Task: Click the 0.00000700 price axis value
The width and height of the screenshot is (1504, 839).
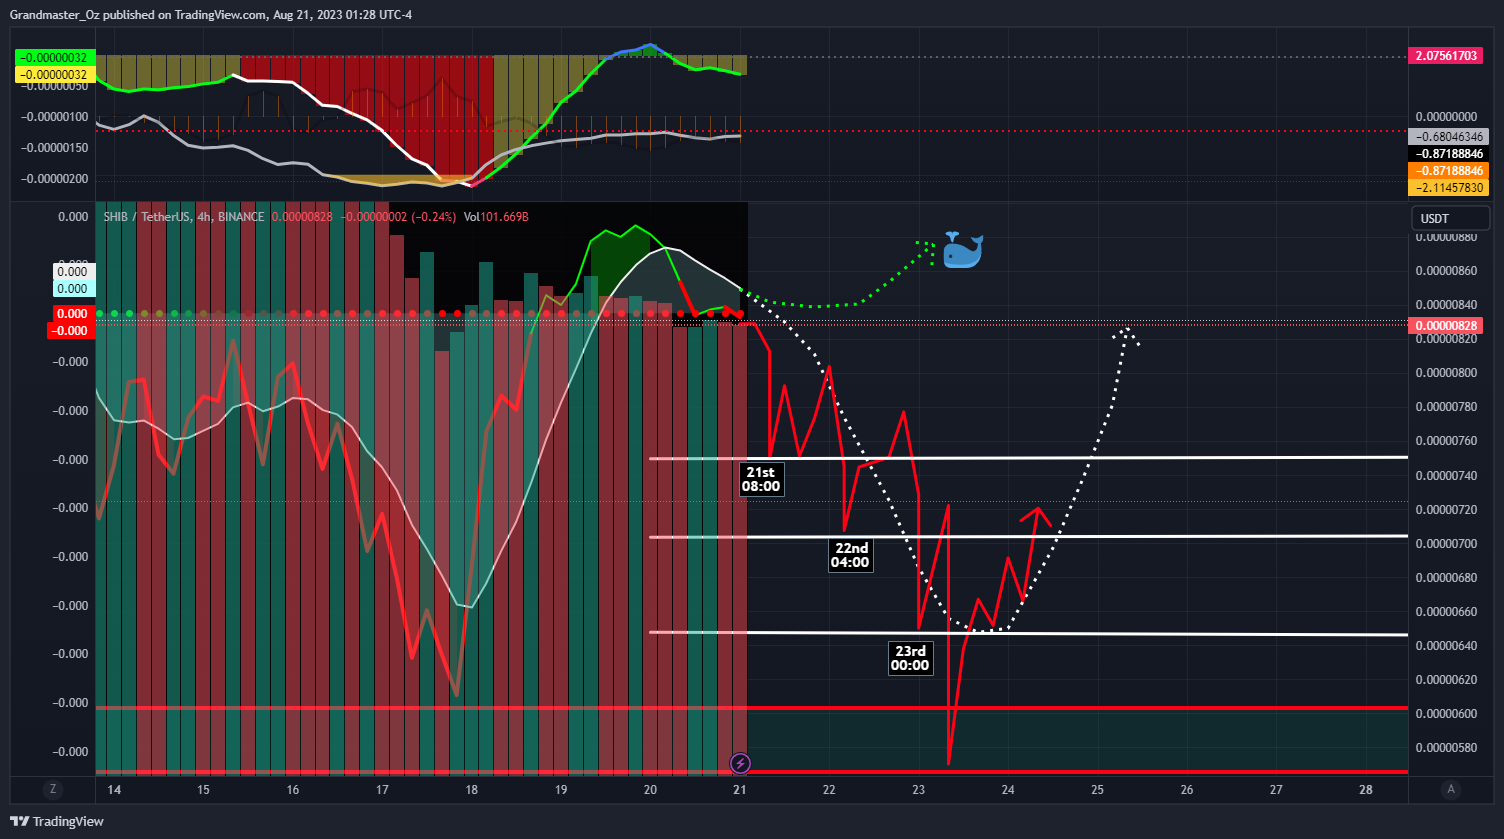Action: click(1447, 543)
